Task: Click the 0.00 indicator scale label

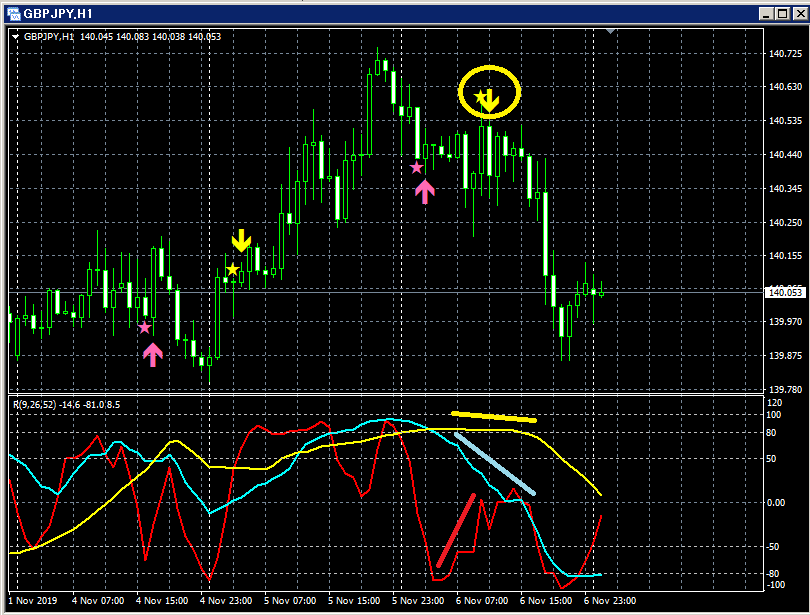Action: point(776,502)
